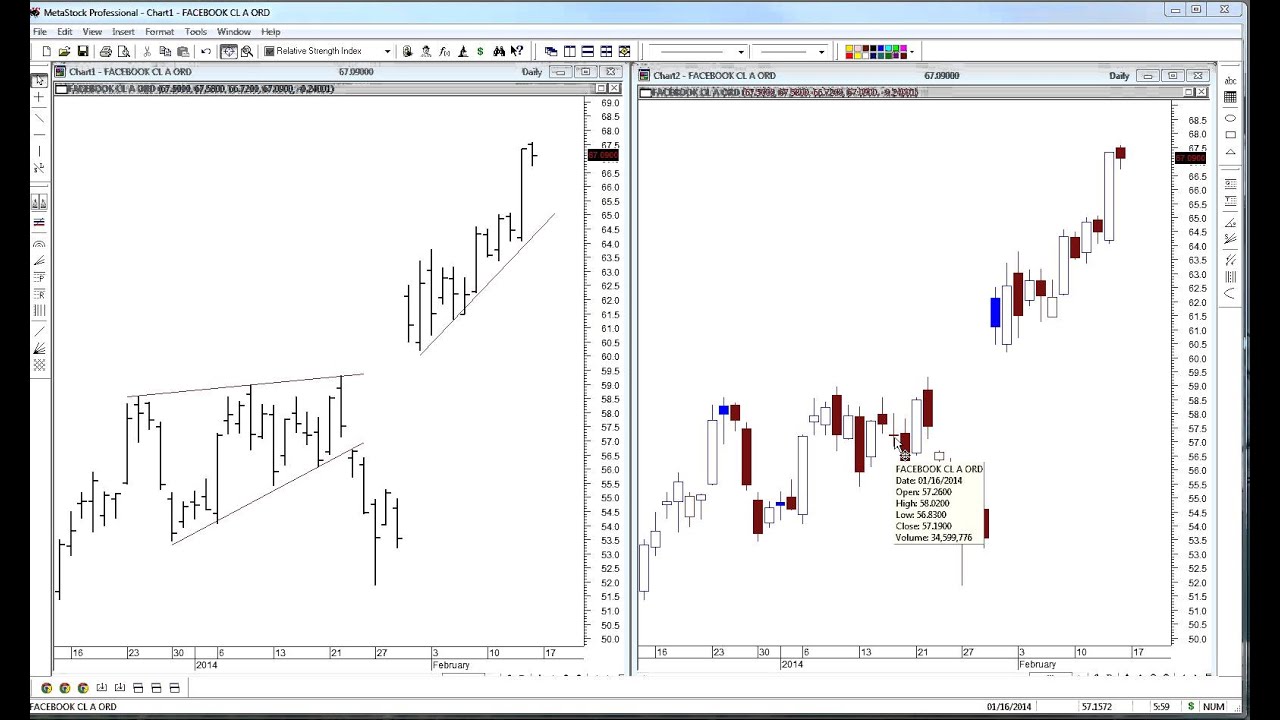1280x720 pixels.
Task: Maximize Chart1 inner price pane
Action: (x=601, y=88)
